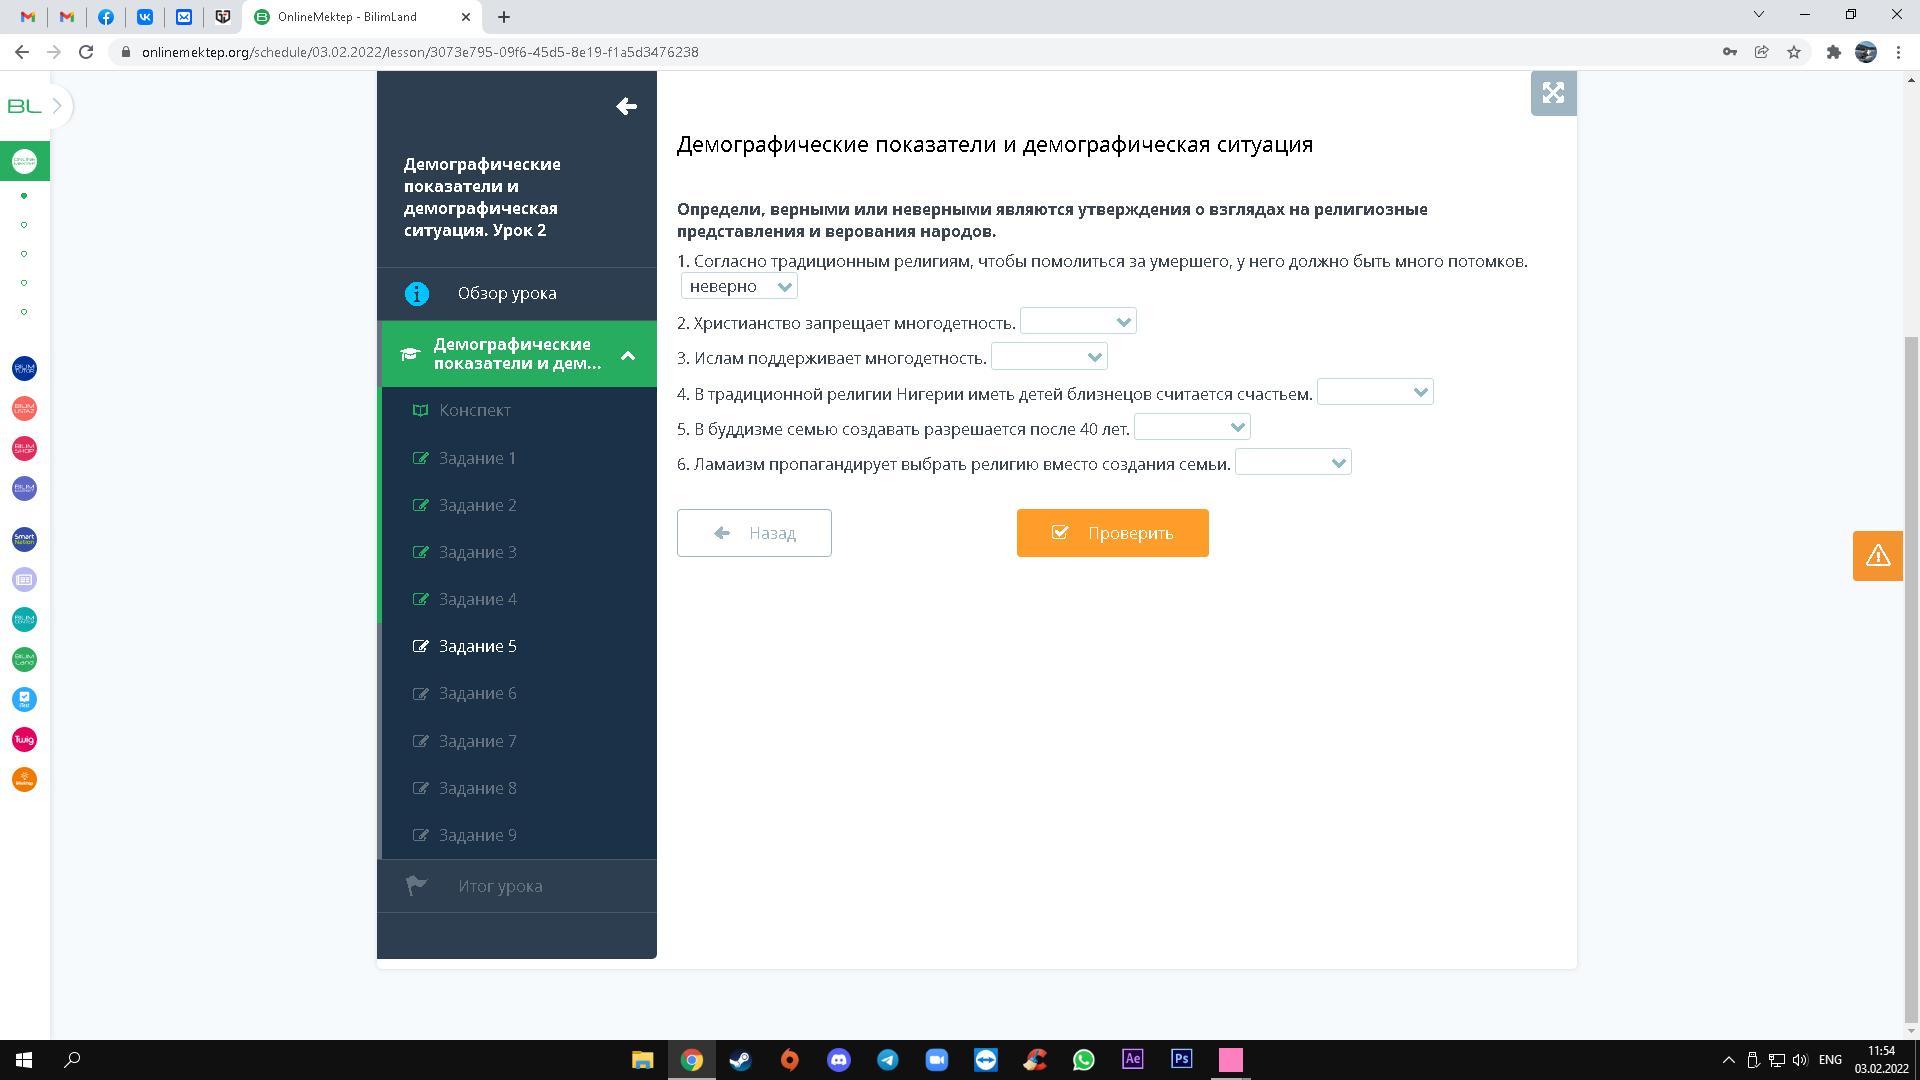Screen dimensions: 1920x1080
Task: Open the Discord icon in the taskbar
Action: click(838, 1060)
